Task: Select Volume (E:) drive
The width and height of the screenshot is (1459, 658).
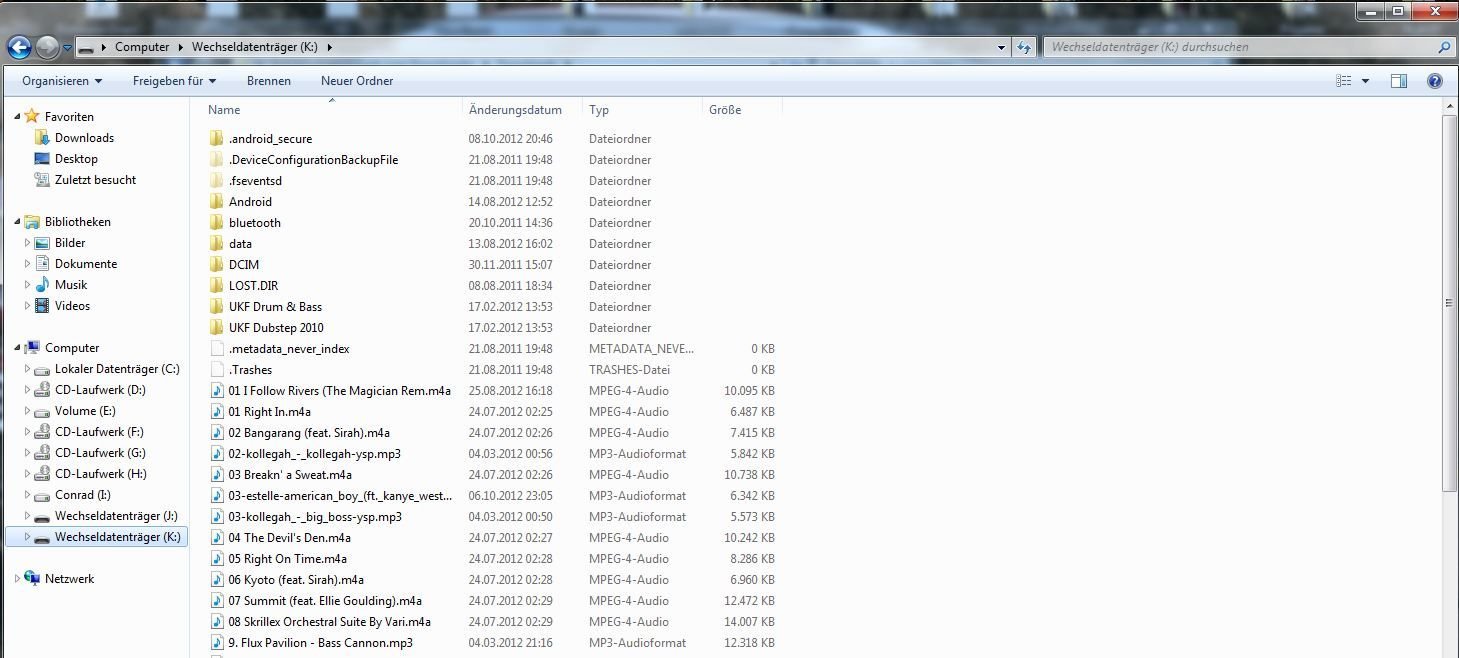Action: [x=85, y=411]
